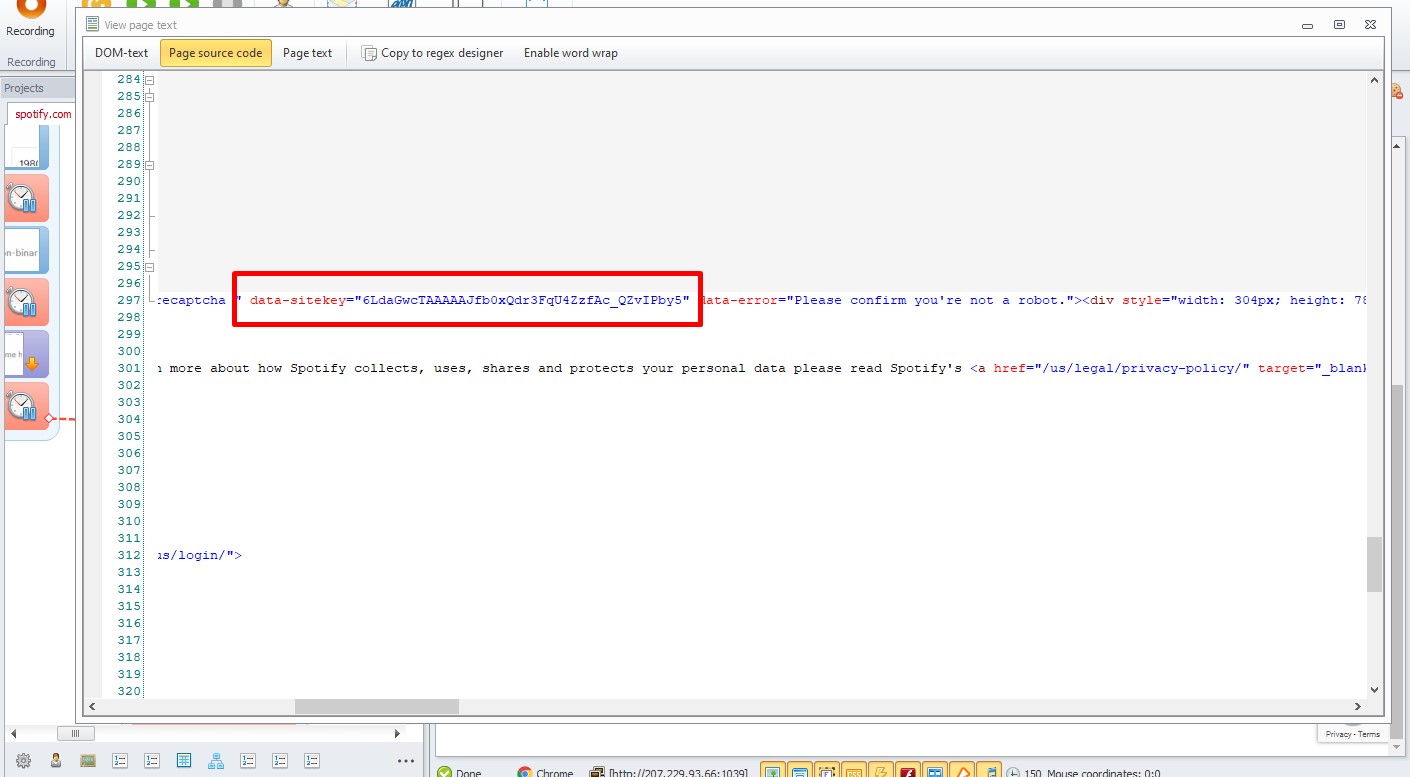Select the thumbnail block showing 'n-binar'
Viewport: 1410px width, 777px height.
point(26,250)
